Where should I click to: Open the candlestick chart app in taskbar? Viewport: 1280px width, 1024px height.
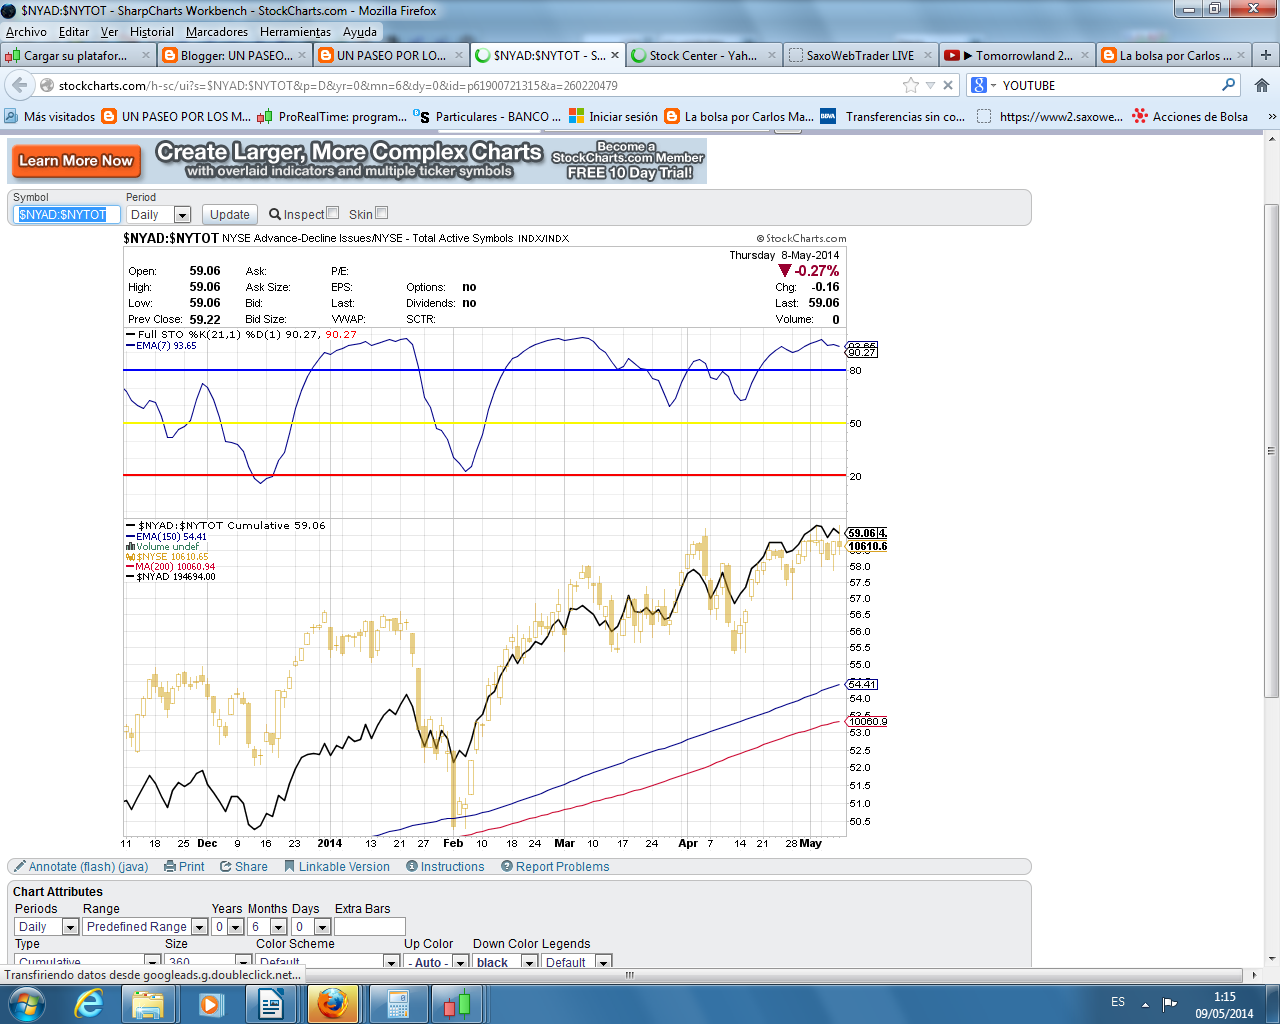[456, 1004]
